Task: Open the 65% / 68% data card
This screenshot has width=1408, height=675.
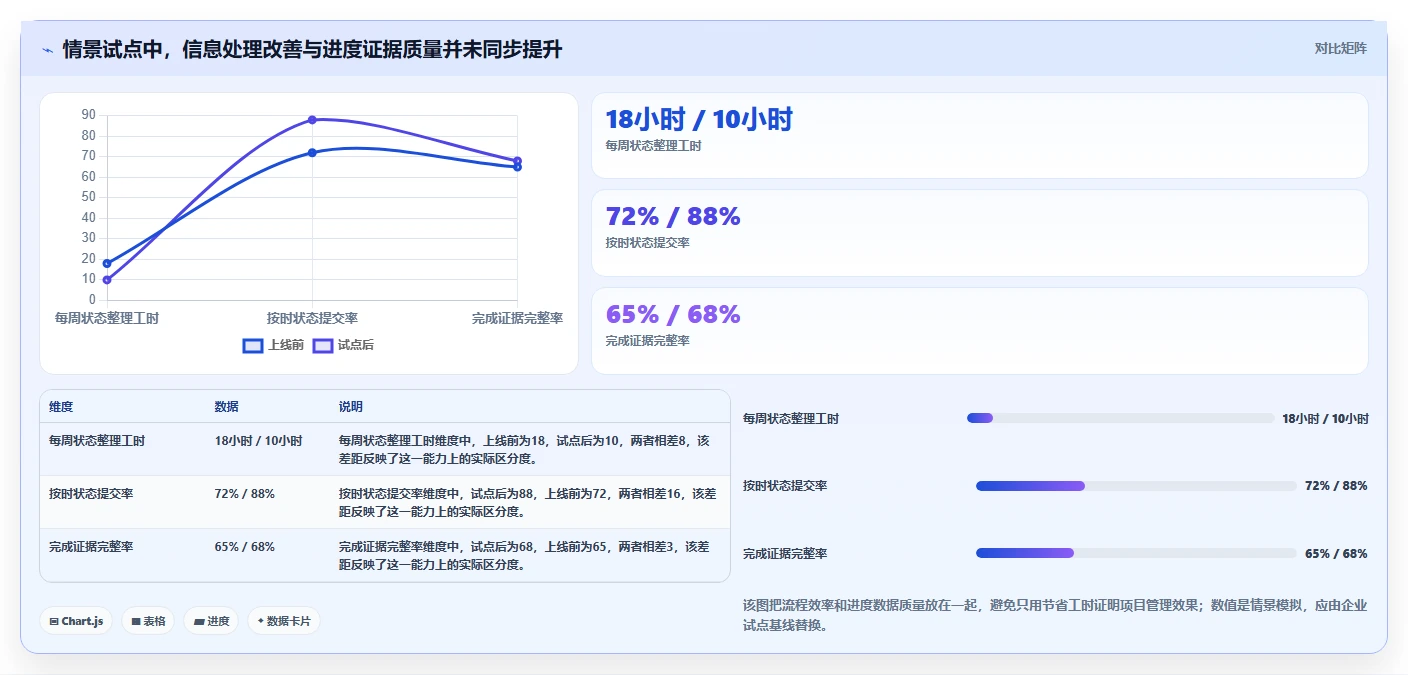Action: click(x=979, y=331)
